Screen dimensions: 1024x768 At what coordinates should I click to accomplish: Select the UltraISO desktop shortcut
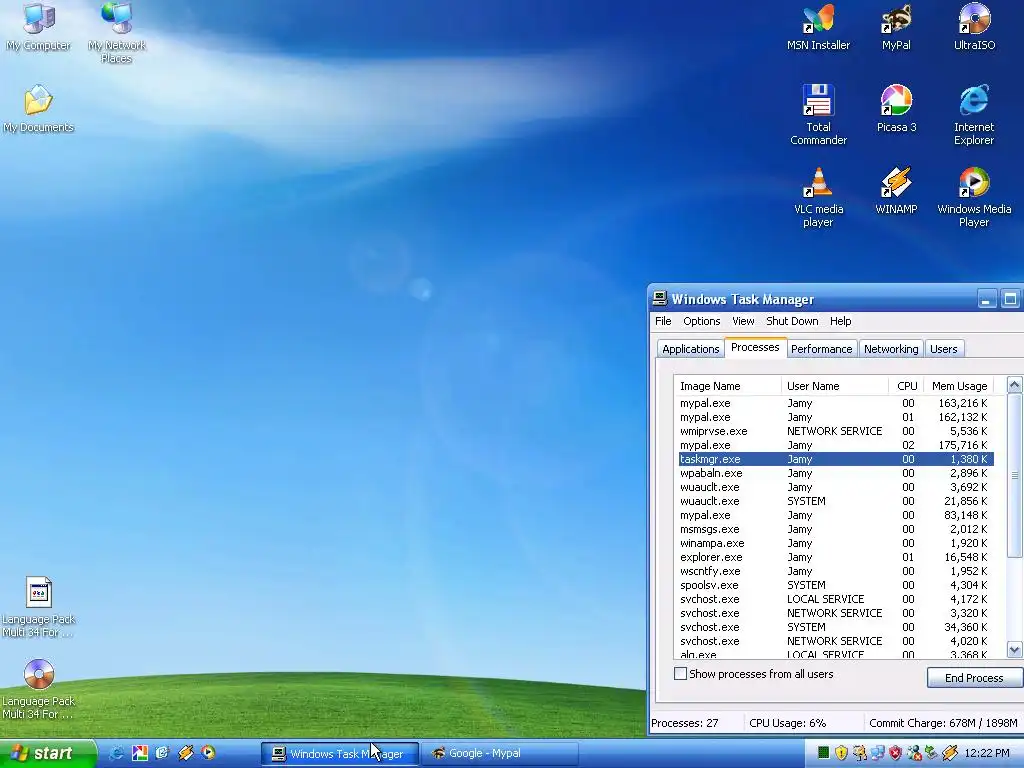pos(974,26)
